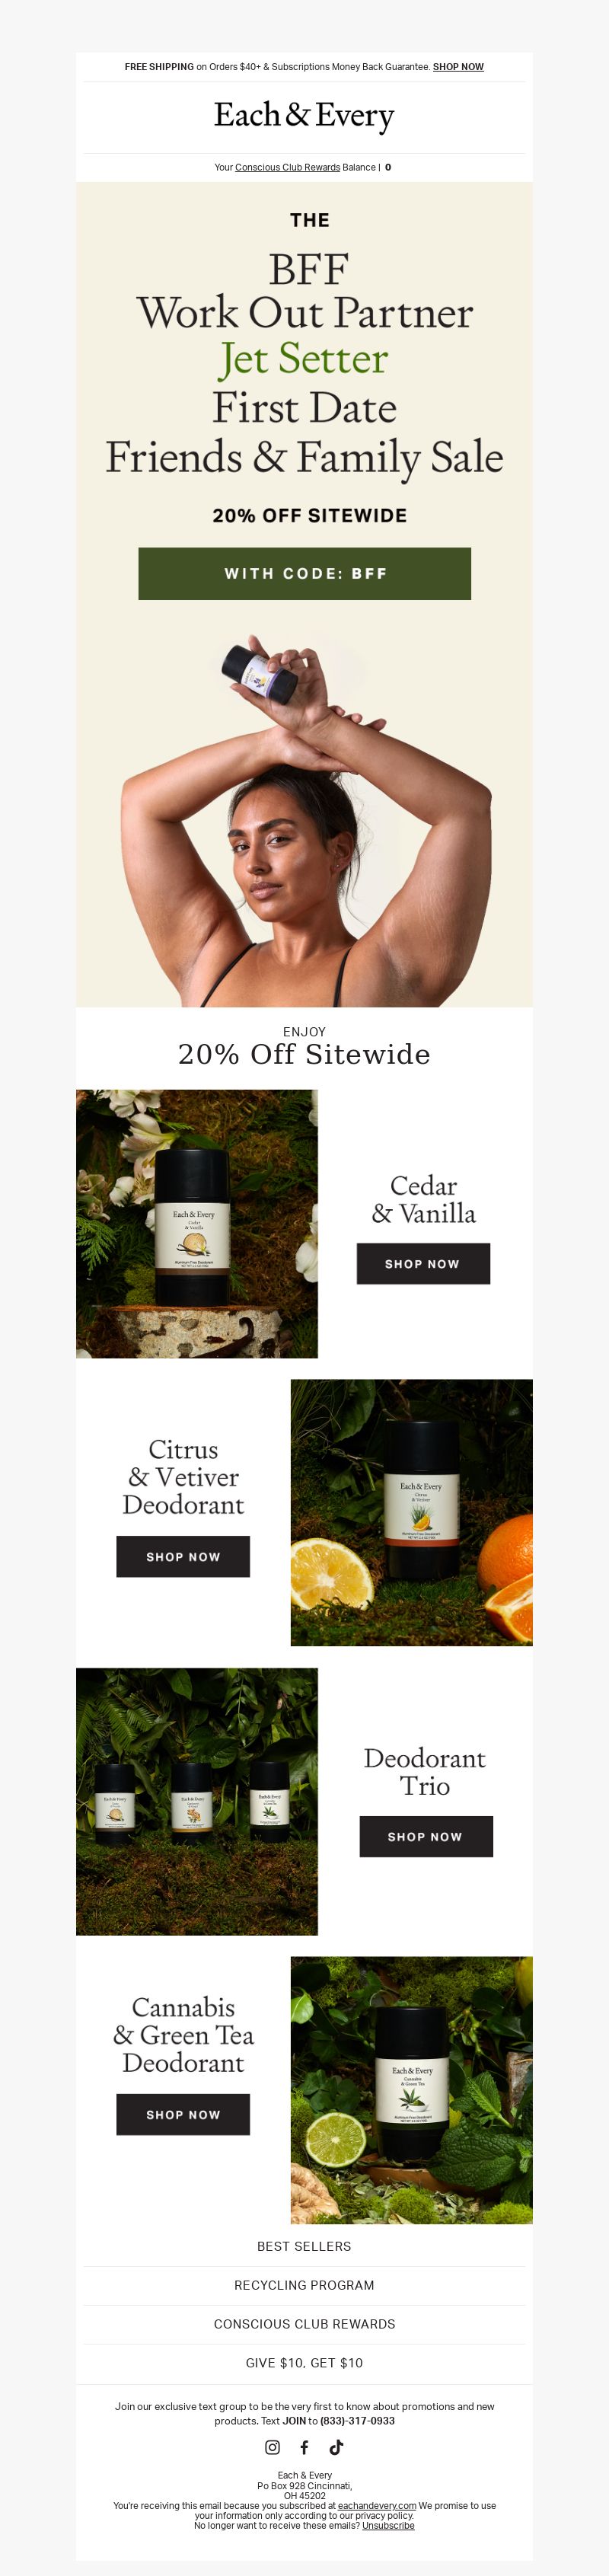Select BEST SELLERS menu item
The image size is (609, 2576).
(x=304, y=2246)
